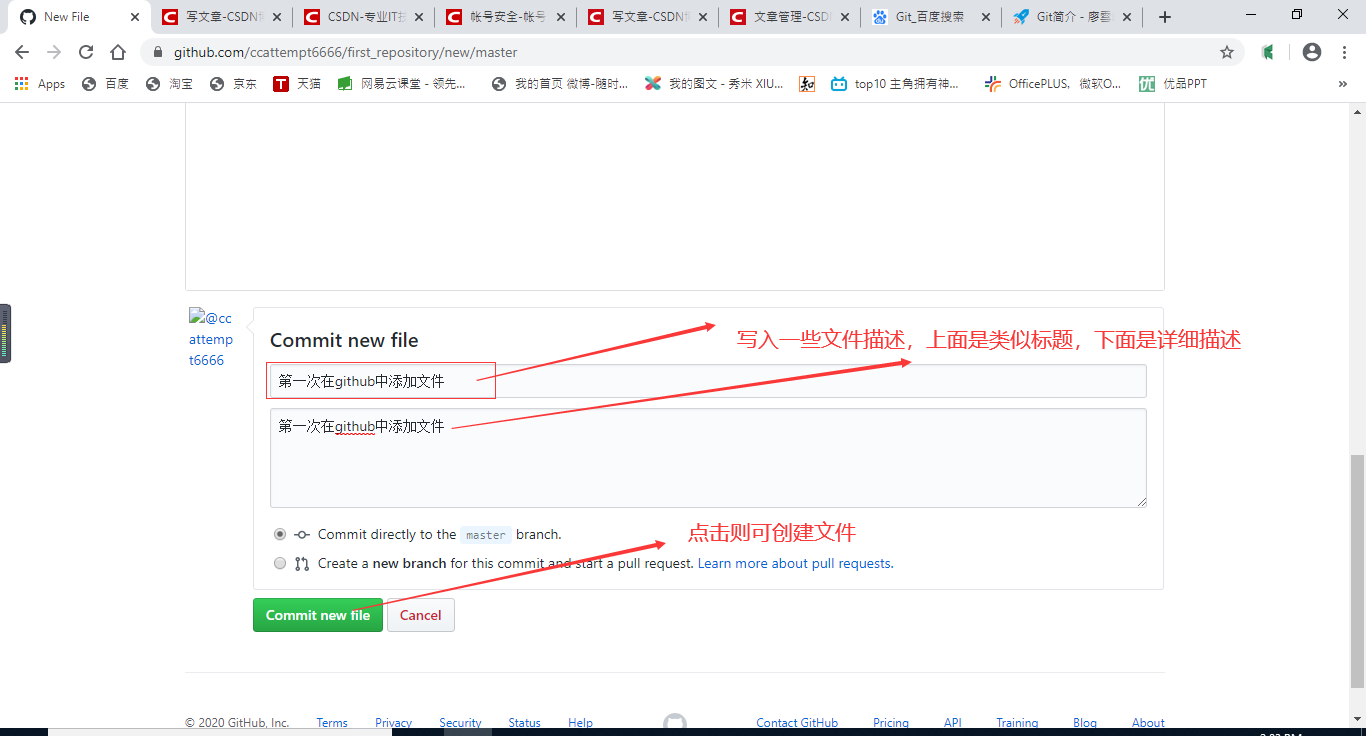
Task: Click the GitHub logo in the page footer
Action: pyautogui.click(x=675, y=719)
